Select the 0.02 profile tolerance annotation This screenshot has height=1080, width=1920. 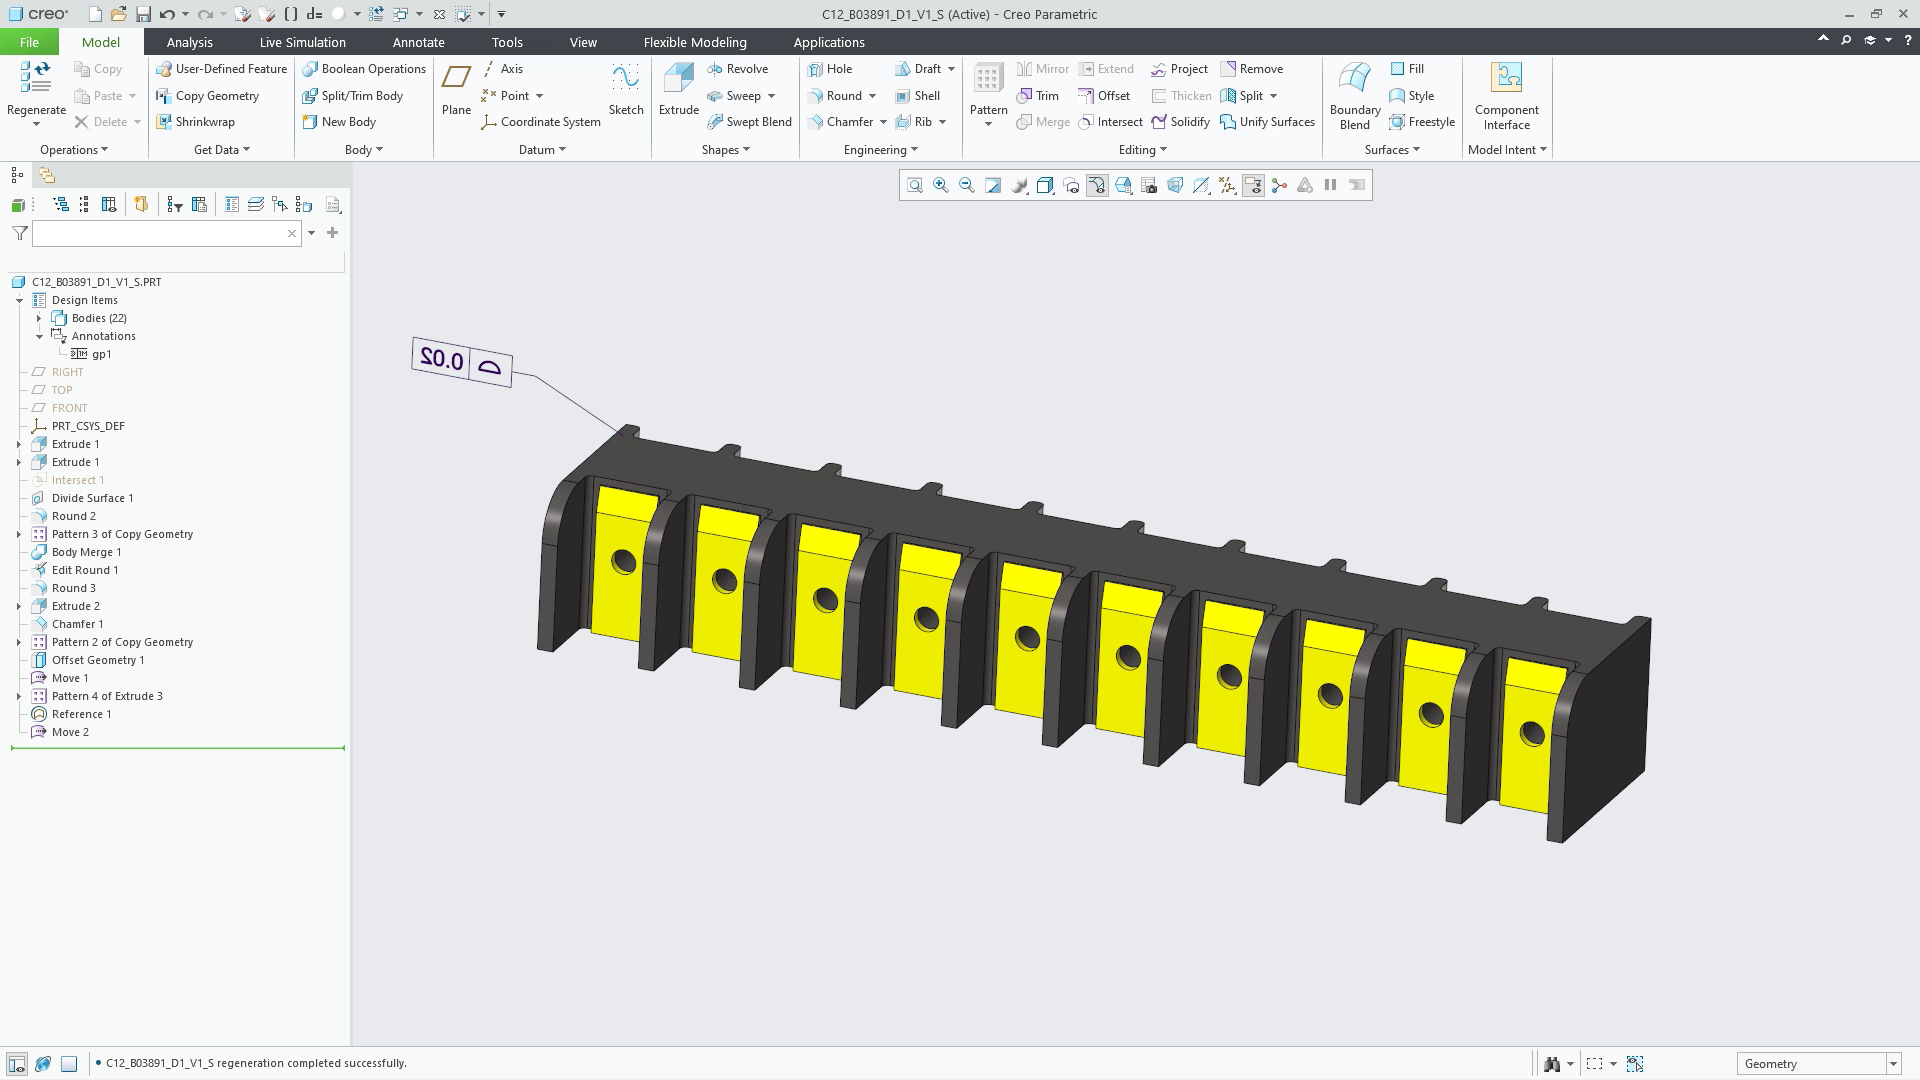coord(462,362)
